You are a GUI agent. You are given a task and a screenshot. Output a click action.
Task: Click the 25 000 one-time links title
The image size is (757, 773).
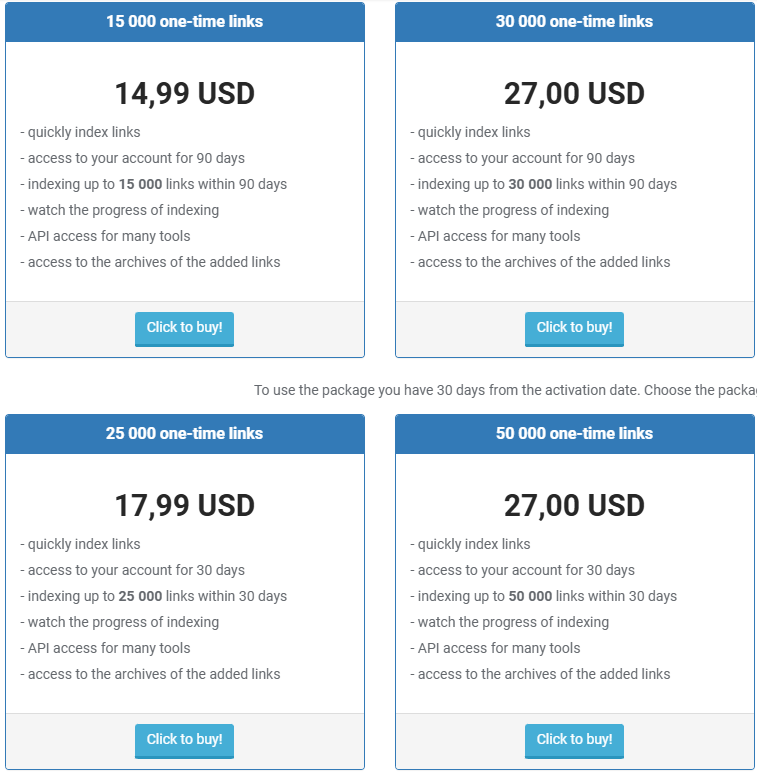pyautogui.click(x=185, y=433)
